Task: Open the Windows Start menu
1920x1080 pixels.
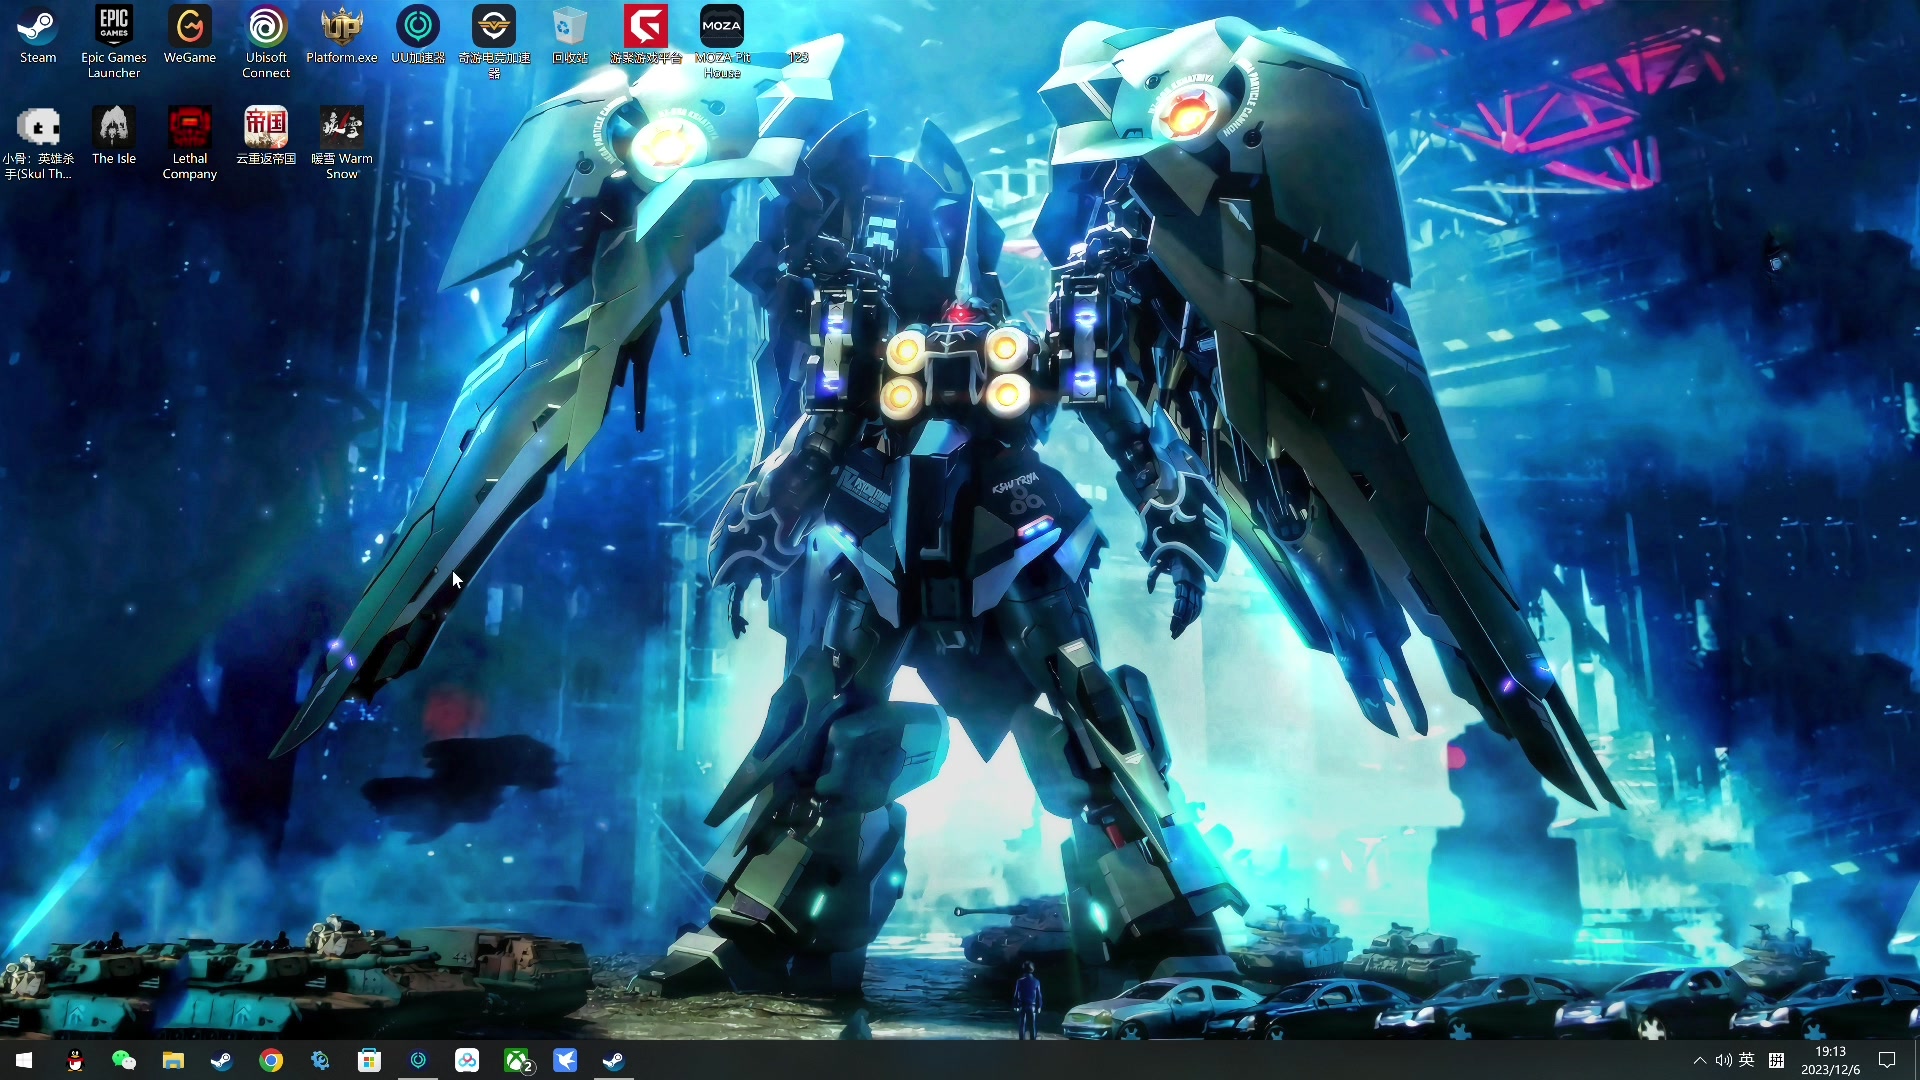Action: [24, 1060]
